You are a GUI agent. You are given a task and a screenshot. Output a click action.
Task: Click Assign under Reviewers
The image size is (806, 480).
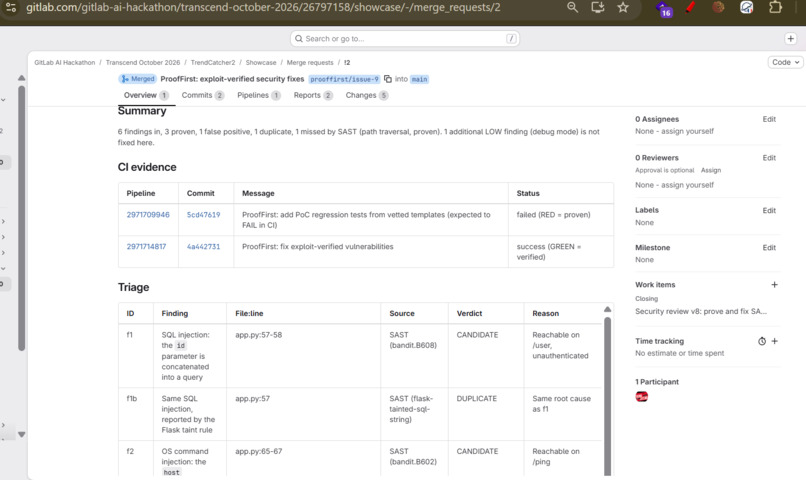pos(711,170)
